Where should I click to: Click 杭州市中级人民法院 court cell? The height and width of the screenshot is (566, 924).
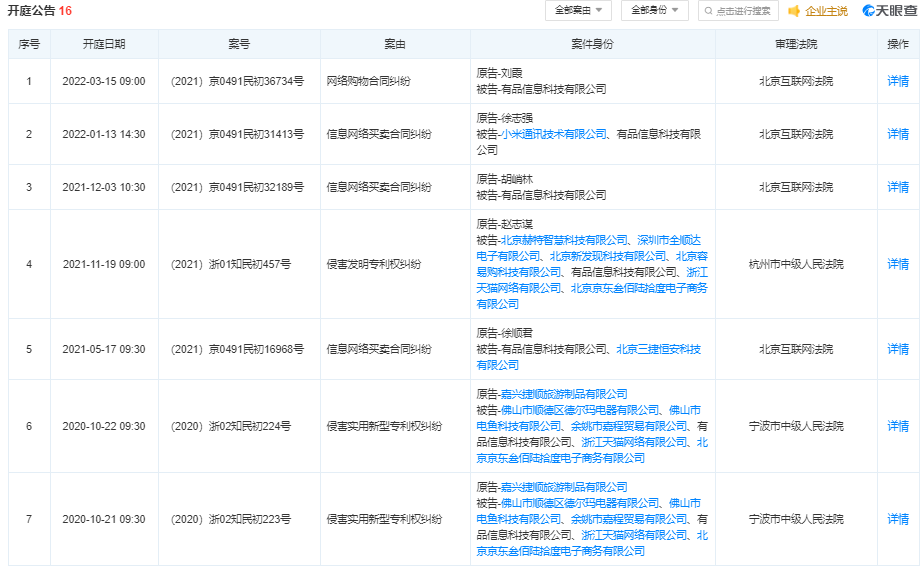point(796,264)
